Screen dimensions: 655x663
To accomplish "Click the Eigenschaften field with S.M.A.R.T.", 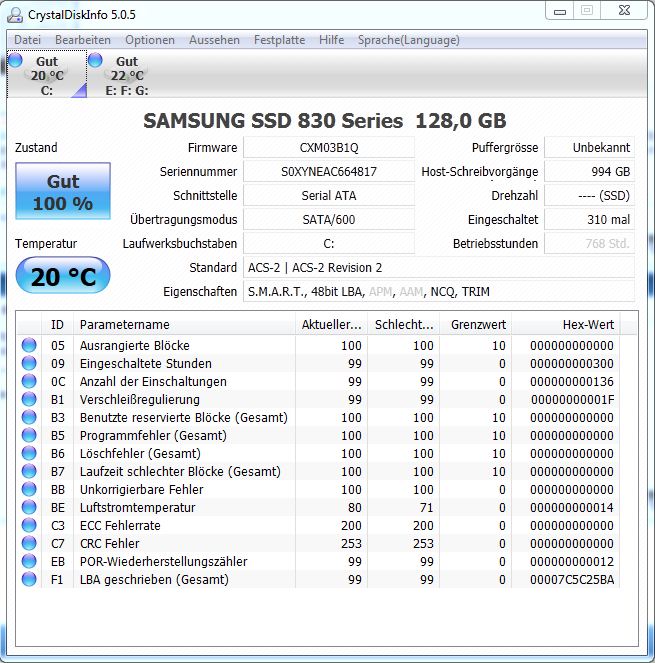I will coord(439,291).
